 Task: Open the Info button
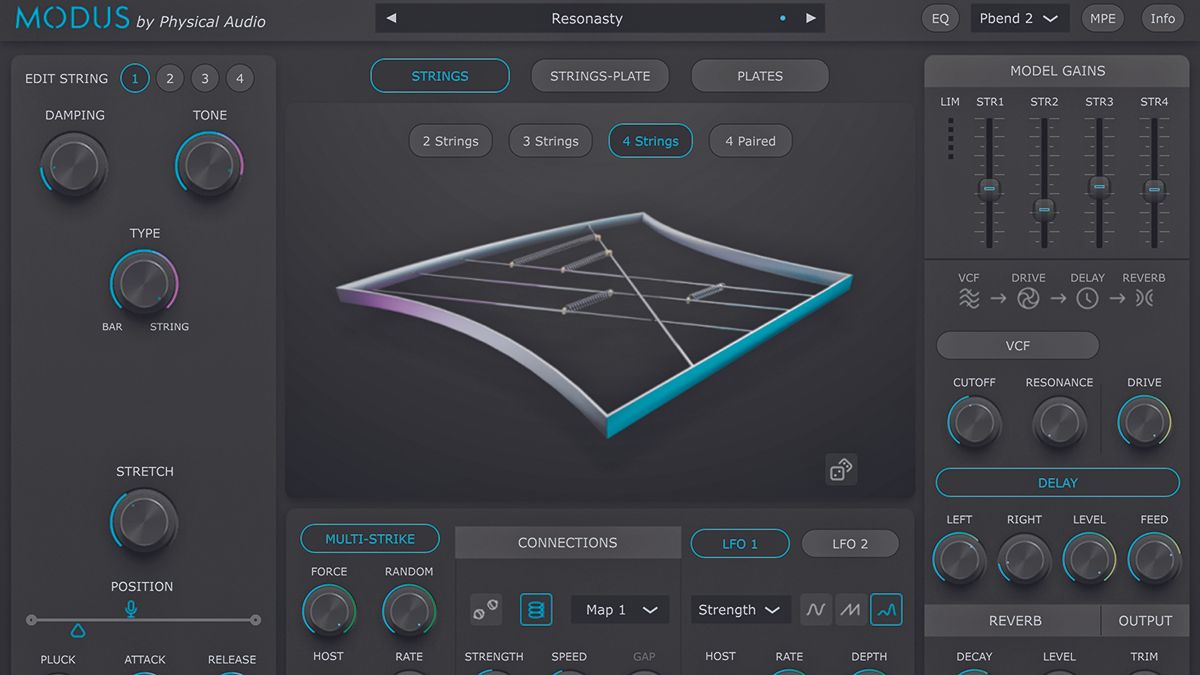(x=1162, y=18)
